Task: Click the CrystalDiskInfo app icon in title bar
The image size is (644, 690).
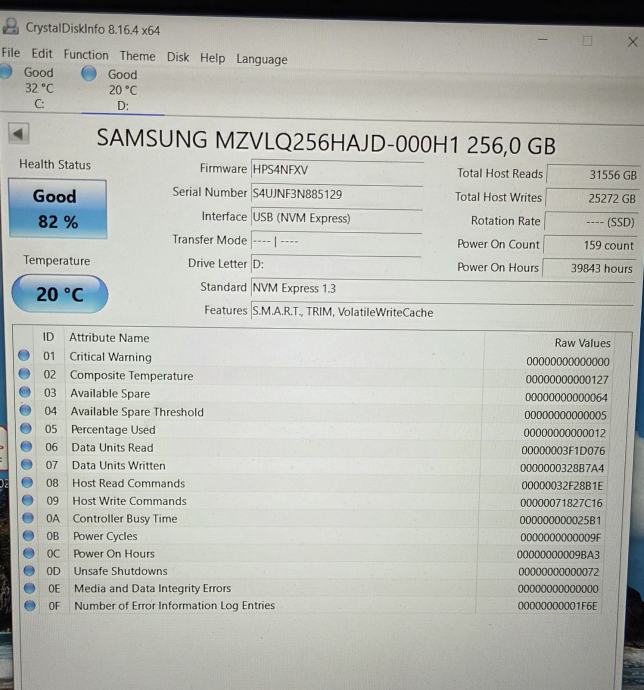Action: pos(11,27)
